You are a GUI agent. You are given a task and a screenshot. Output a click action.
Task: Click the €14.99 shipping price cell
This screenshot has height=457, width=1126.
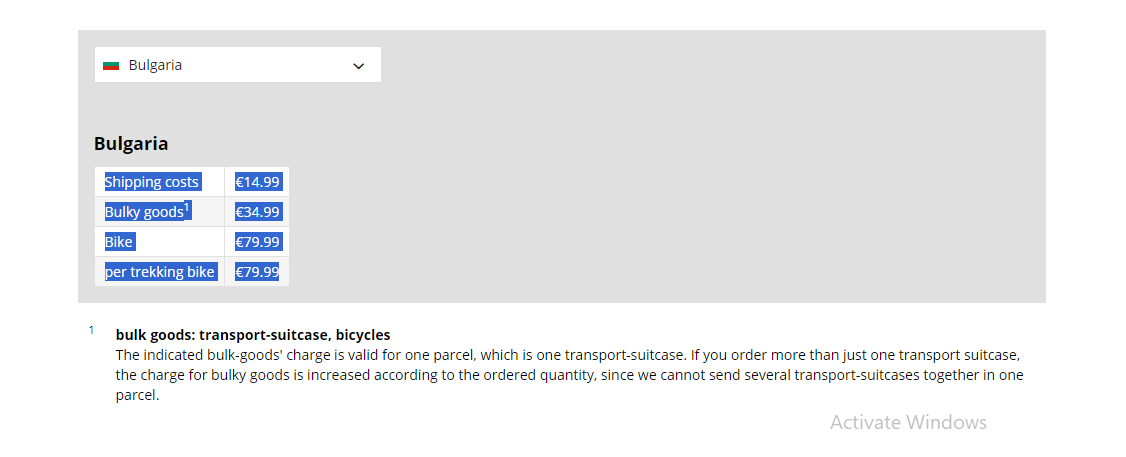[257, 182]
